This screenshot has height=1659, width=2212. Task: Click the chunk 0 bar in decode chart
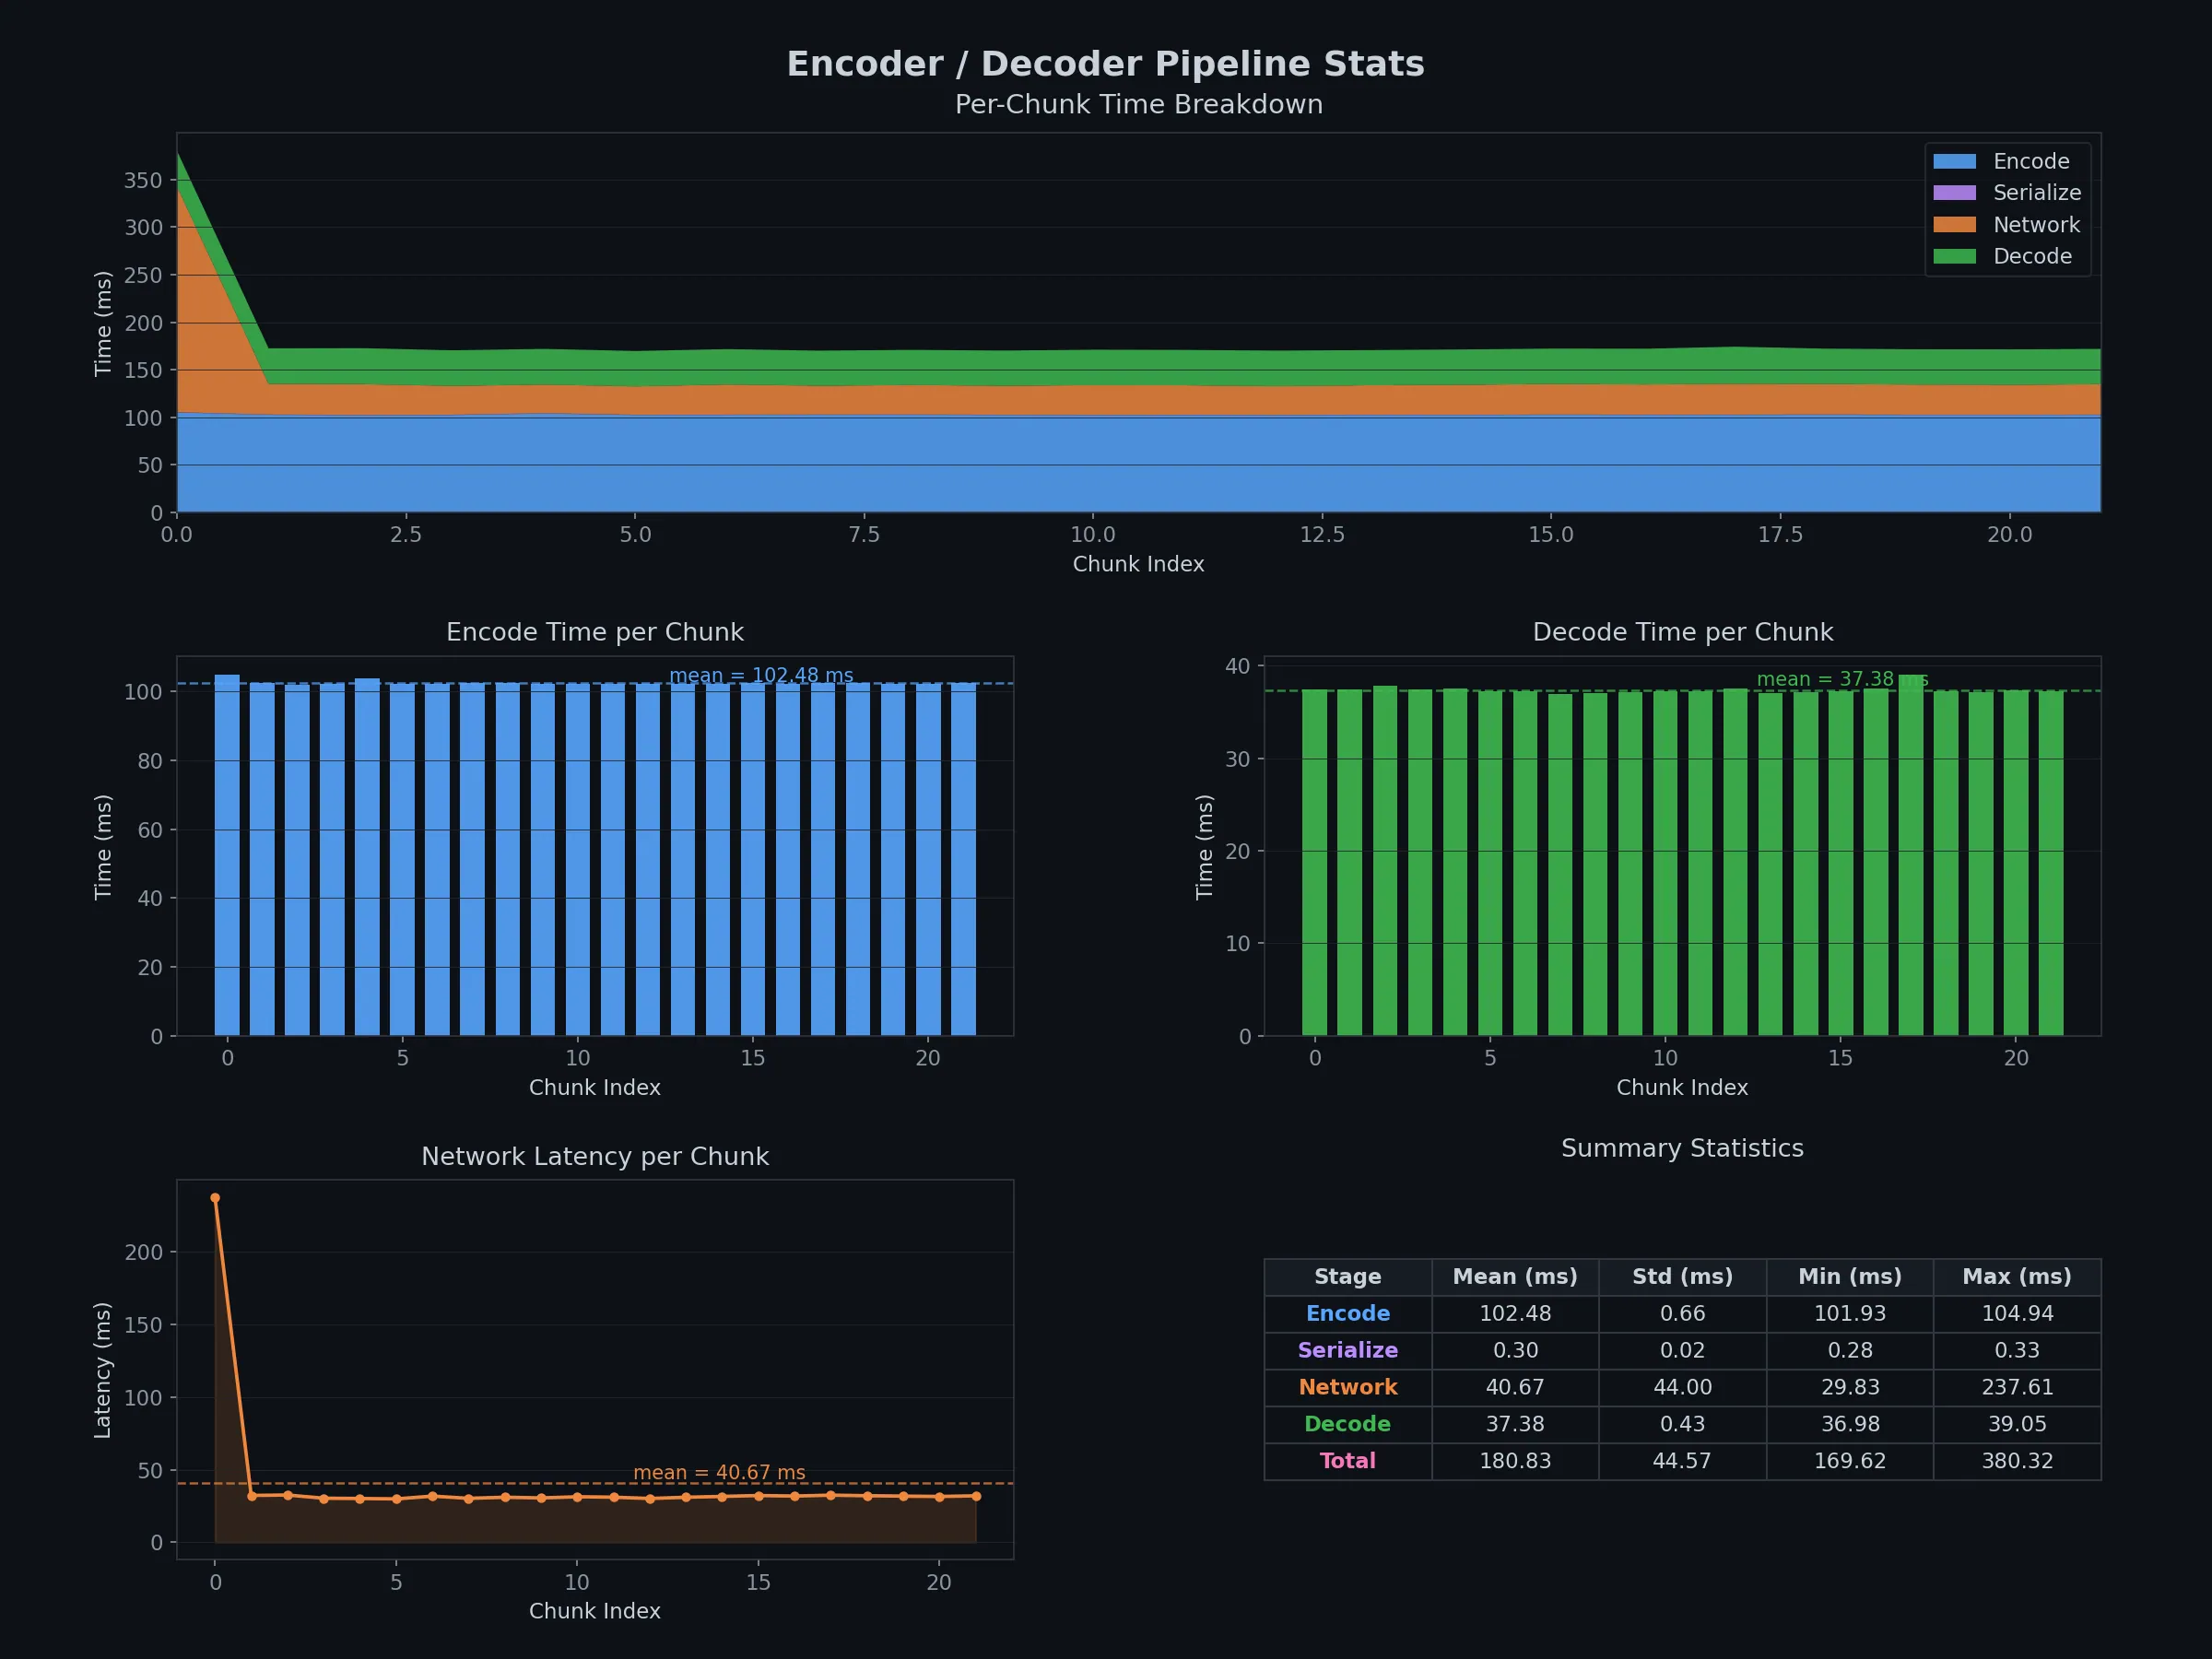coord(1314,862)
